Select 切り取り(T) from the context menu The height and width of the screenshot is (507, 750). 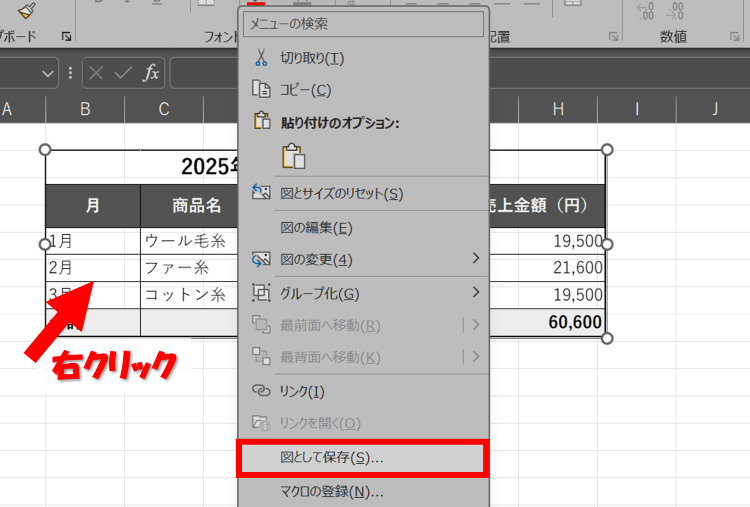click(364, 58)
